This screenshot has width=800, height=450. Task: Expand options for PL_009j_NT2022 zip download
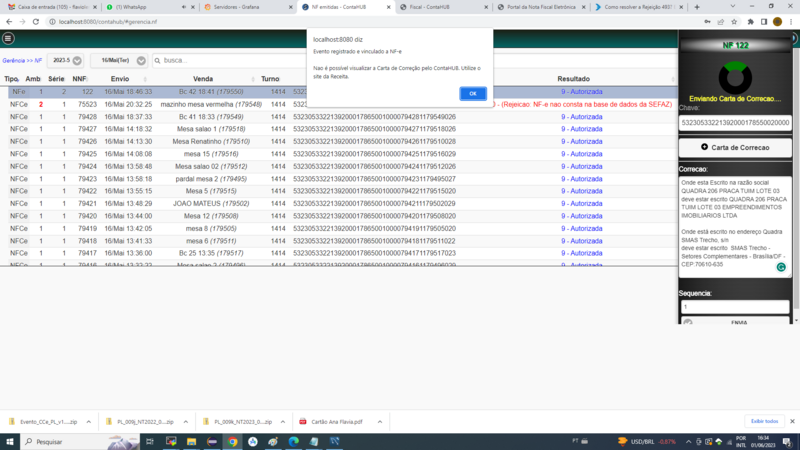click(x=186, y=422)
